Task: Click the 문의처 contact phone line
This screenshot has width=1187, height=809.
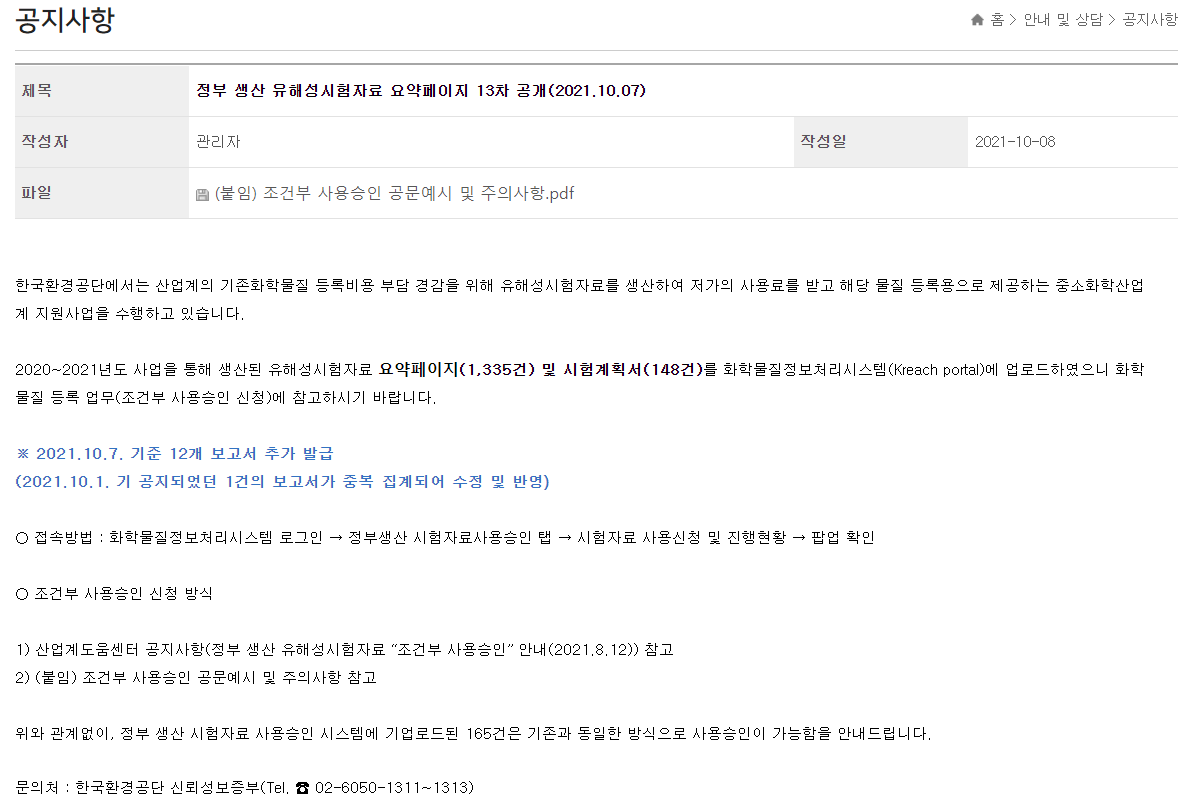Action: pos(245,788)
